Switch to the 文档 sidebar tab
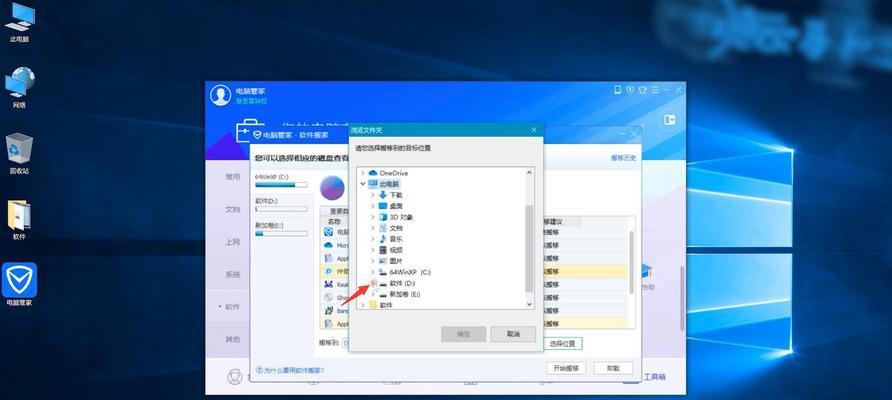The image size is (892, 400). (x=233, y=209)
